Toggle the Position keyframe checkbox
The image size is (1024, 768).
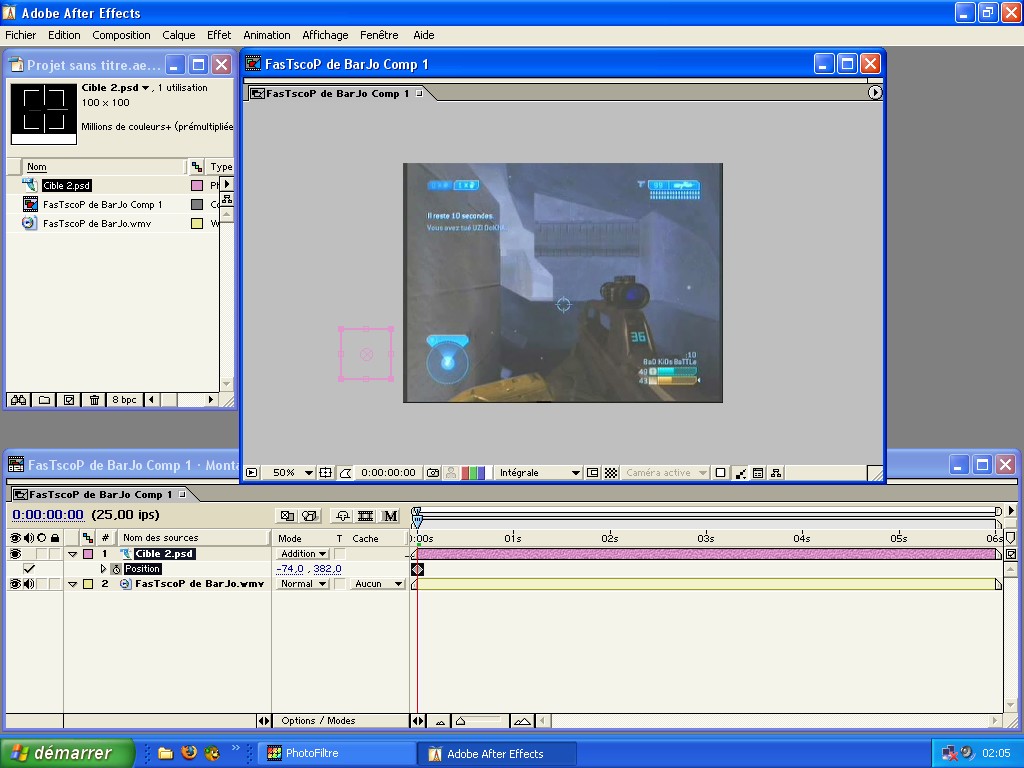coord(29,569)
